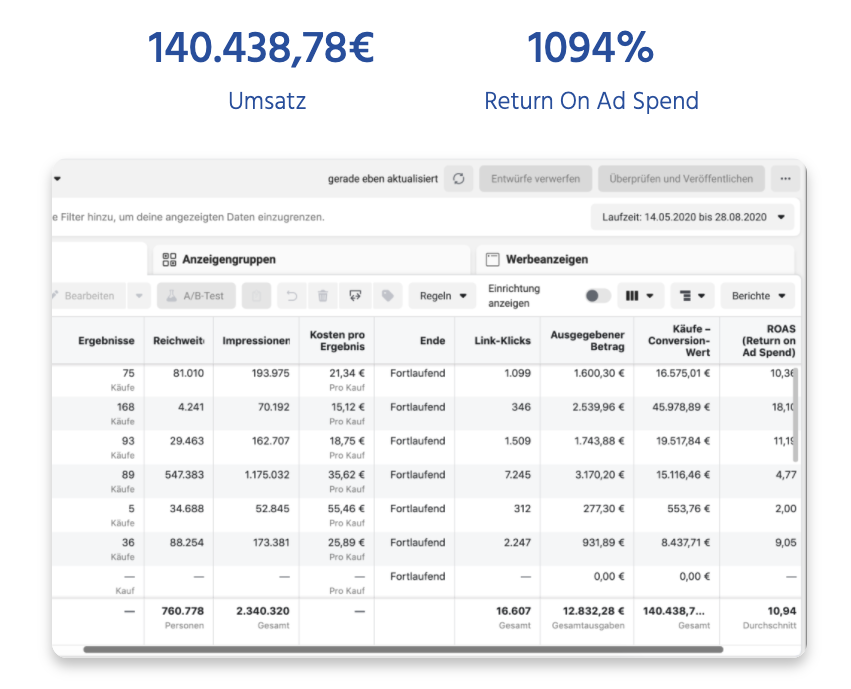Click the duplicate item icon
851x689 pixels.
[x=257, y=296]
